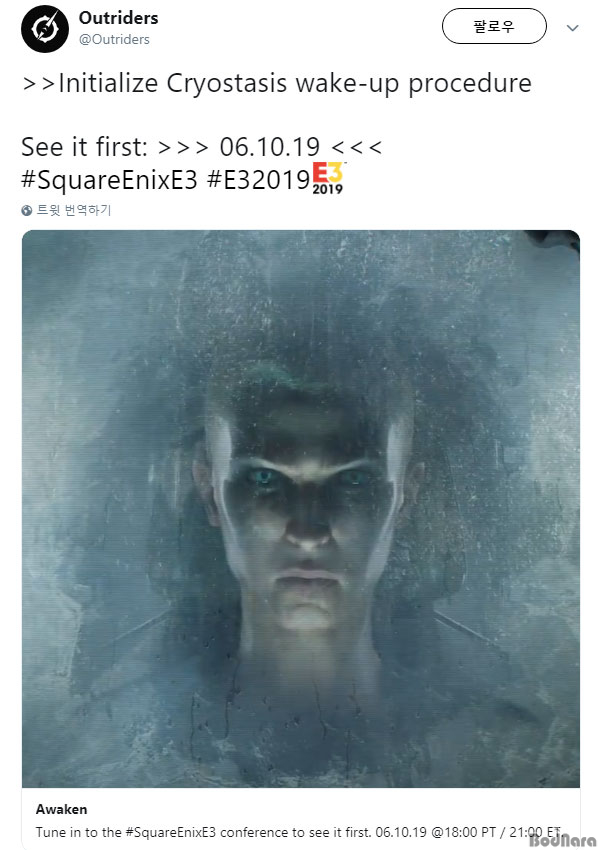Click the BodNara watermark logo
Viewport: 600px width, 850px height.
(x=562, y=840)
